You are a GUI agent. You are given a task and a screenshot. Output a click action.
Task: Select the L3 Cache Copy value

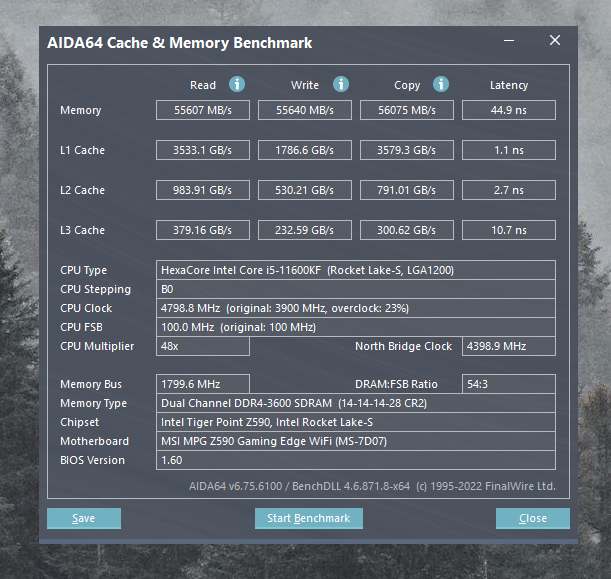(407, 230)
